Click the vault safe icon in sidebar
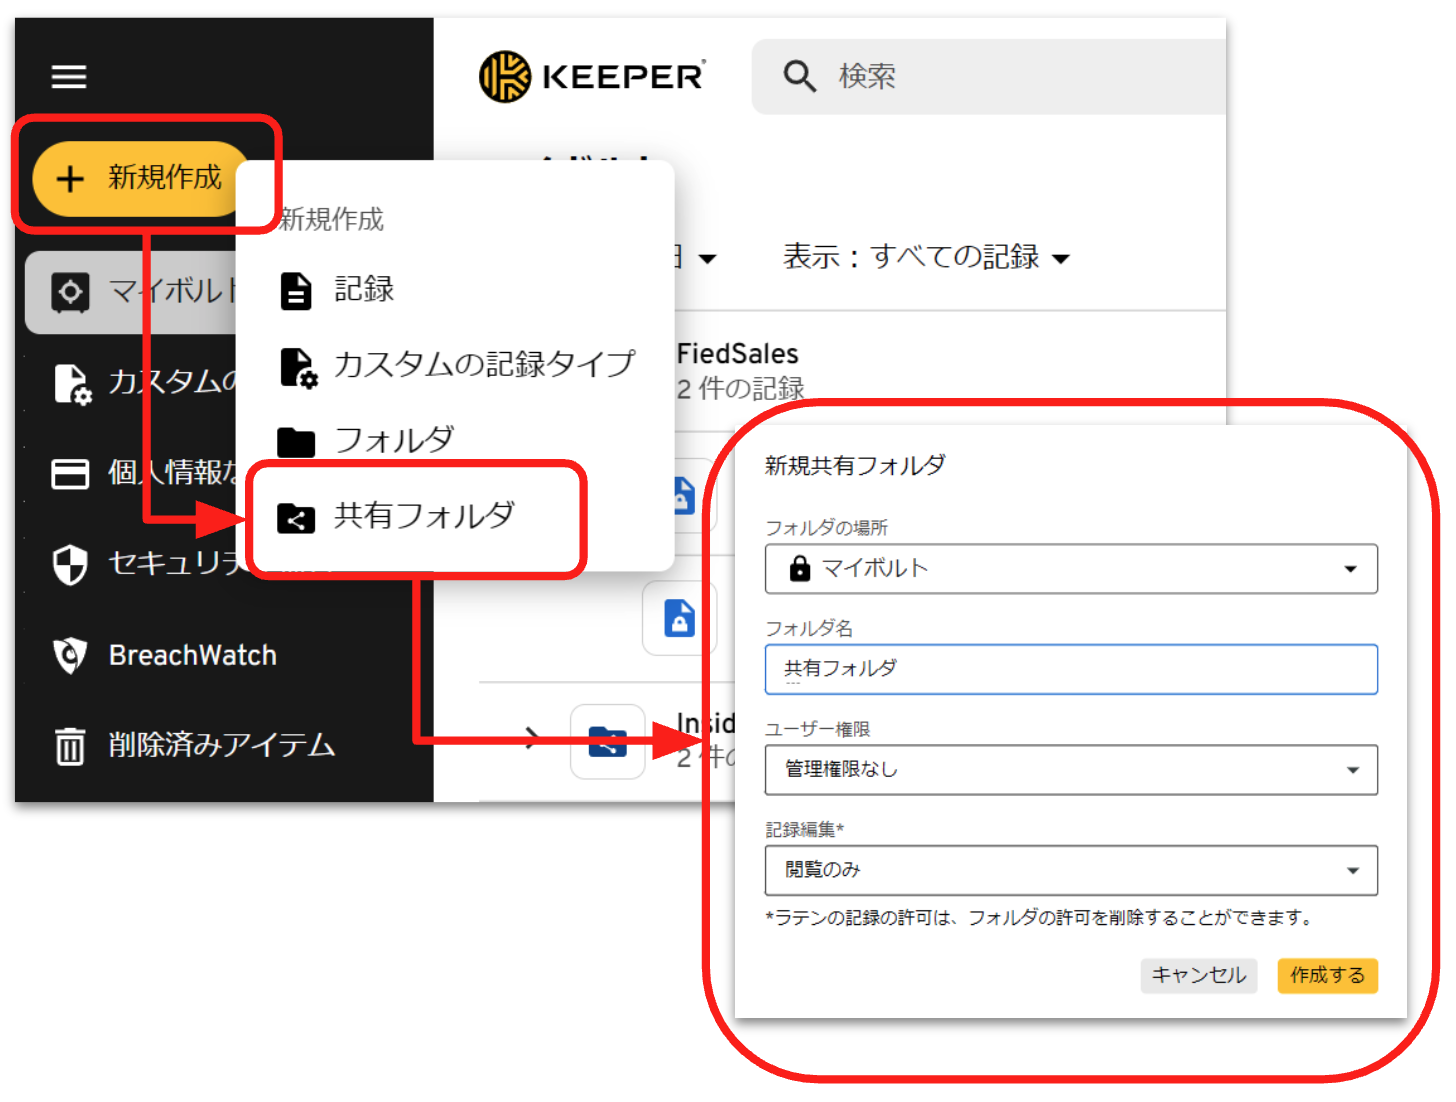The width and height of the screenshot is (1456, 1102). (x=70, y=292)
